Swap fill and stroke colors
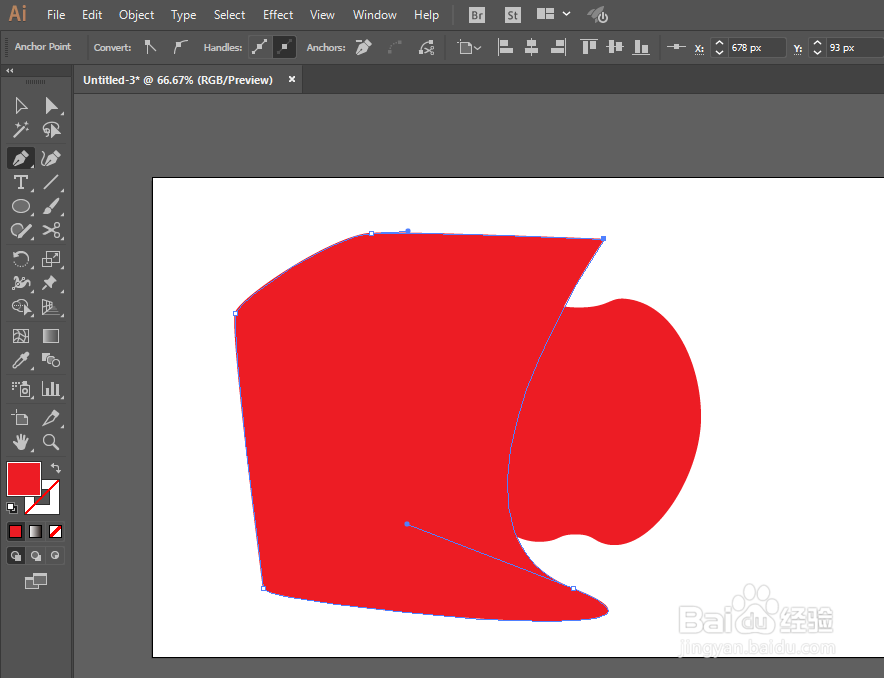The width and height of the screenshot is (884, 678). [55, 468]
